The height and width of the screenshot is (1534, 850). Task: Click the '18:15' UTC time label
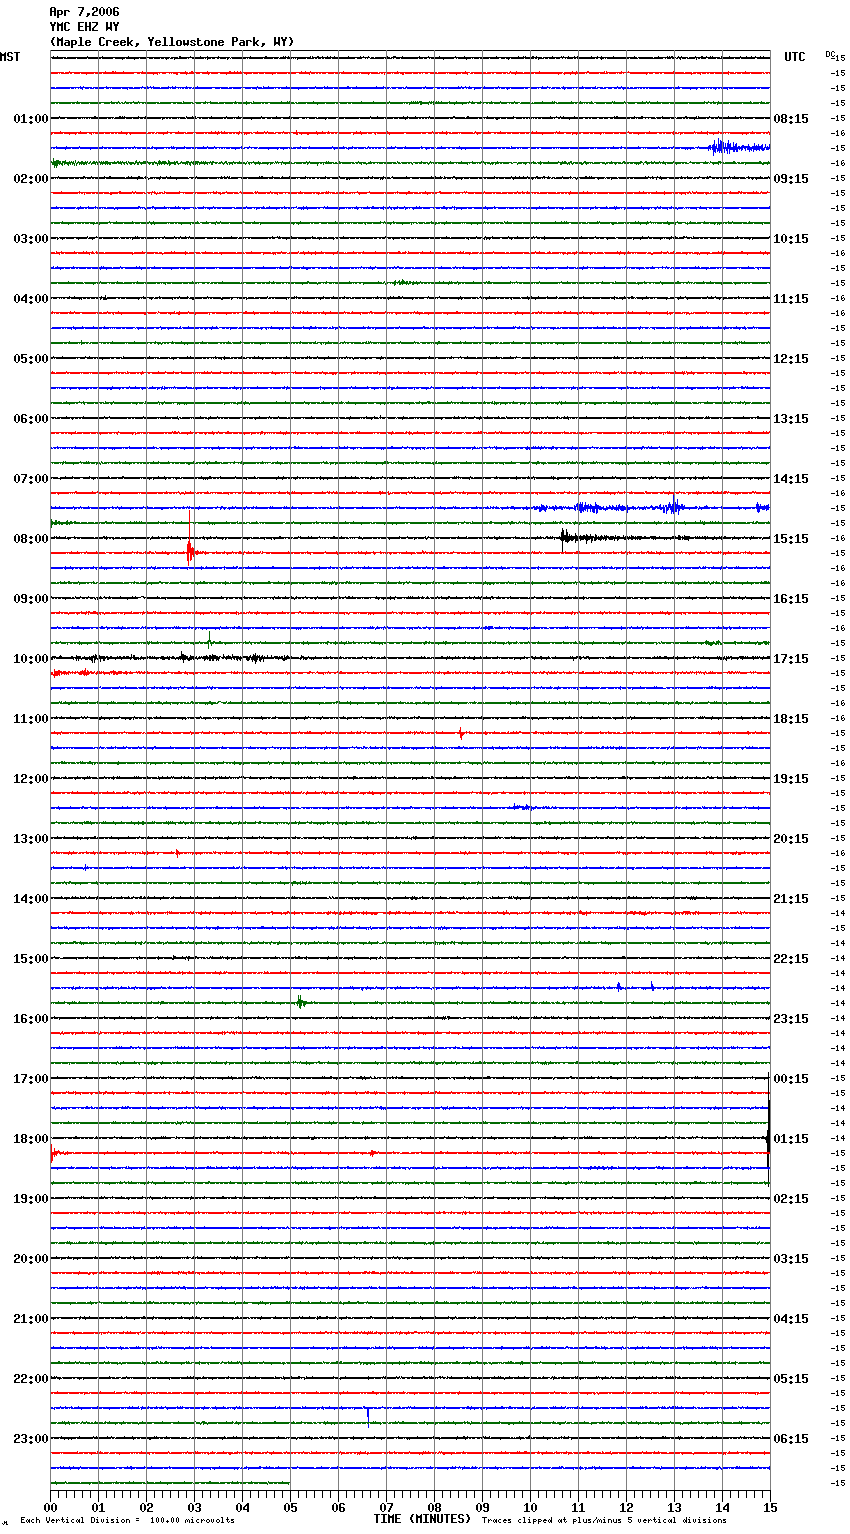click(791, 719)
